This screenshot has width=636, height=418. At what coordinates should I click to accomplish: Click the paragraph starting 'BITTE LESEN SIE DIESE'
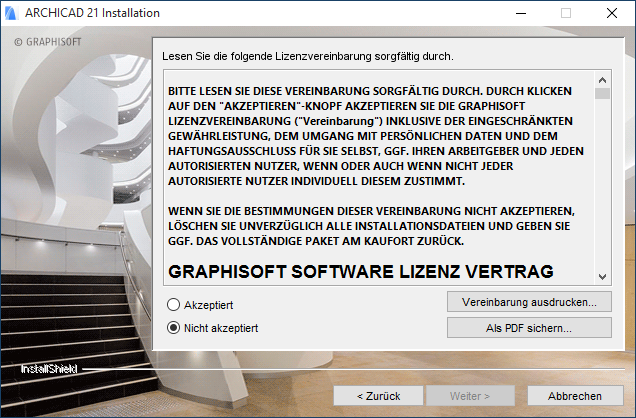(x=376, y=136)
